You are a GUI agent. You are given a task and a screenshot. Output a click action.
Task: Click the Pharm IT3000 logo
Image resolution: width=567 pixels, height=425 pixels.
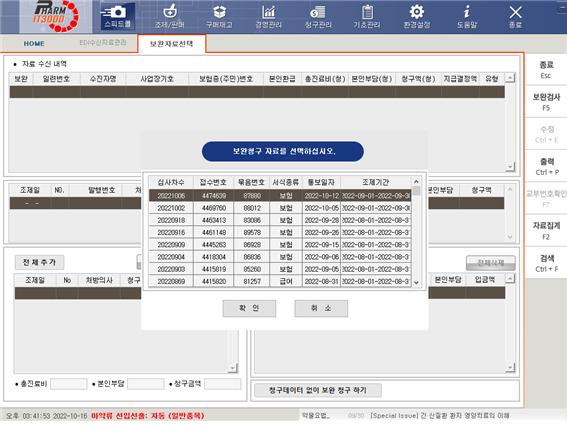coord(56,16)
